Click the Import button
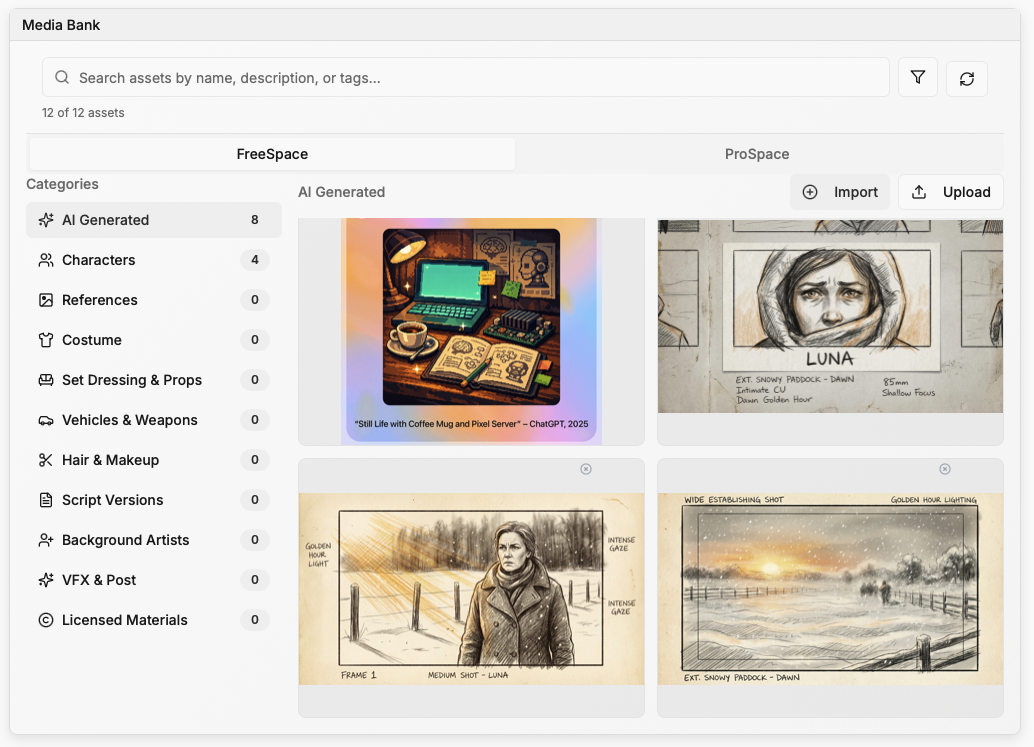This screenshot has width=1034, height=747. (x=840, y=192)
